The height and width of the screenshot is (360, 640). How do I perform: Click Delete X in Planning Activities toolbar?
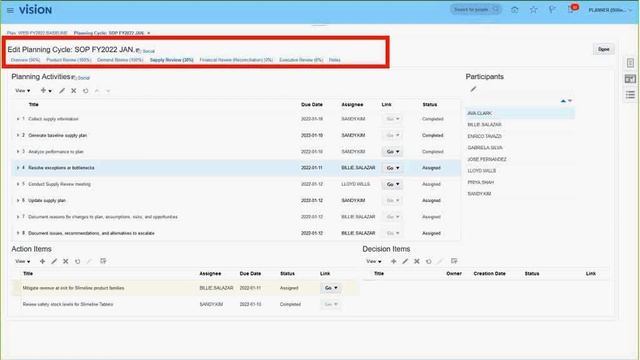pyautogui.click(x=73, y=91)
